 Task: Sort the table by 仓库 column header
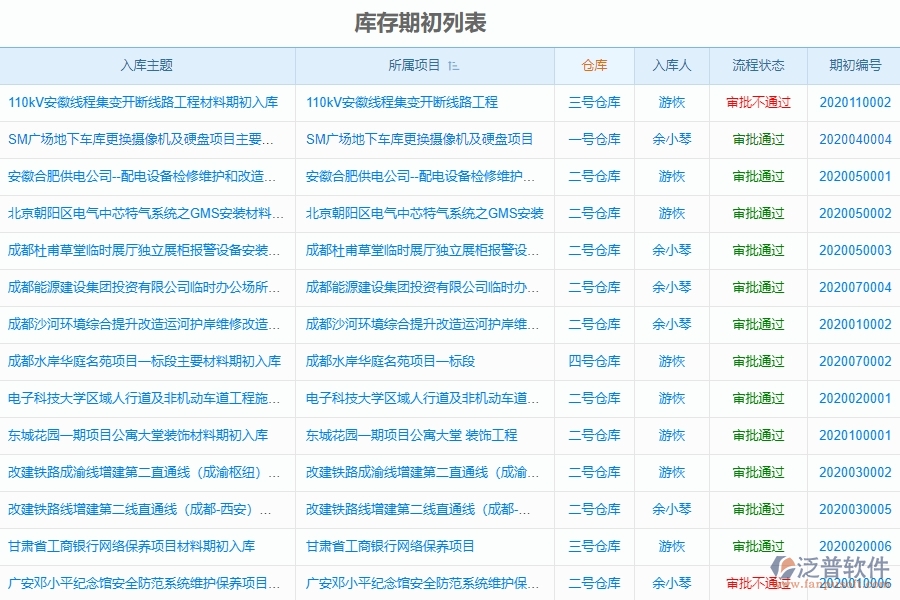coord(597,63)
